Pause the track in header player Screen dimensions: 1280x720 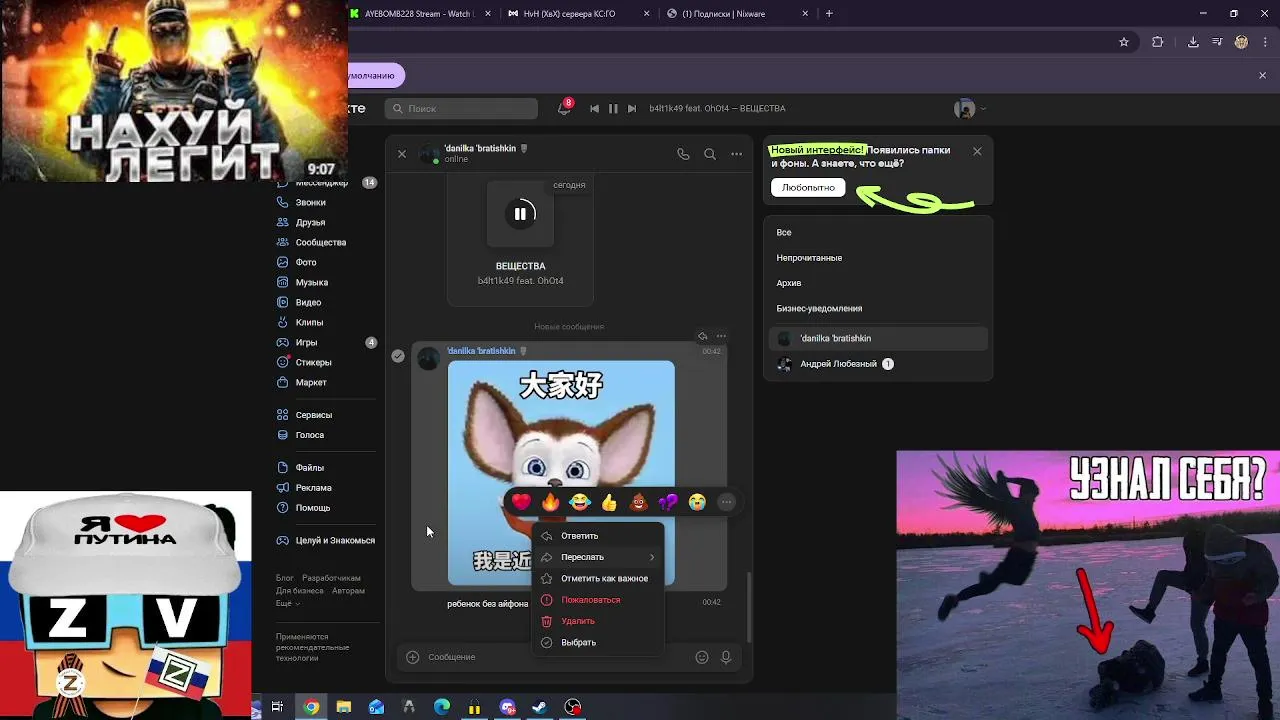(613, 108)
